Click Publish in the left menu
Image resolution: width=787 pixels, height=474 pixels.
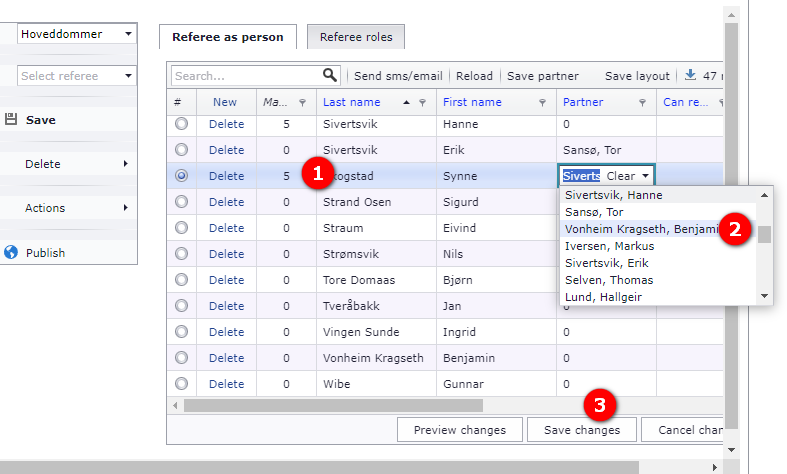pyautogui.click(x=45, y=253)
